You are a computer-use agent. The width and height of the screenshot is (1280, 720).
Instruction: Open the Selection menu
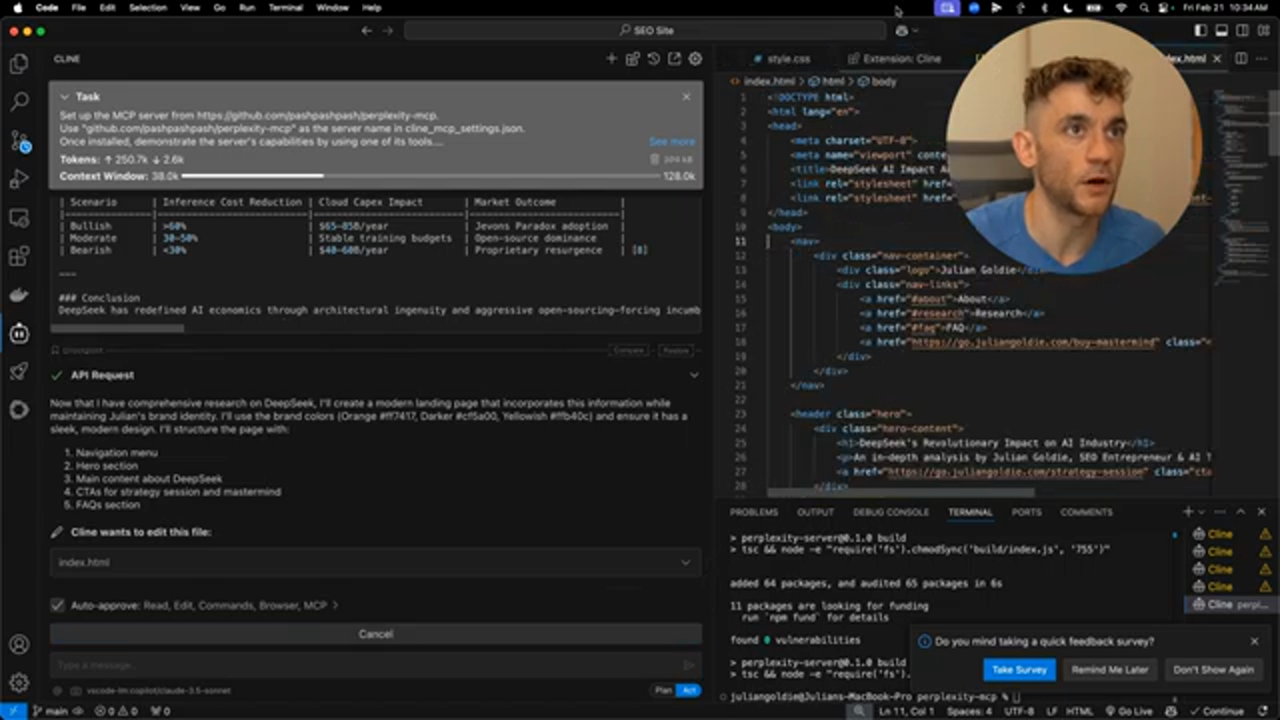coord(147,7)
